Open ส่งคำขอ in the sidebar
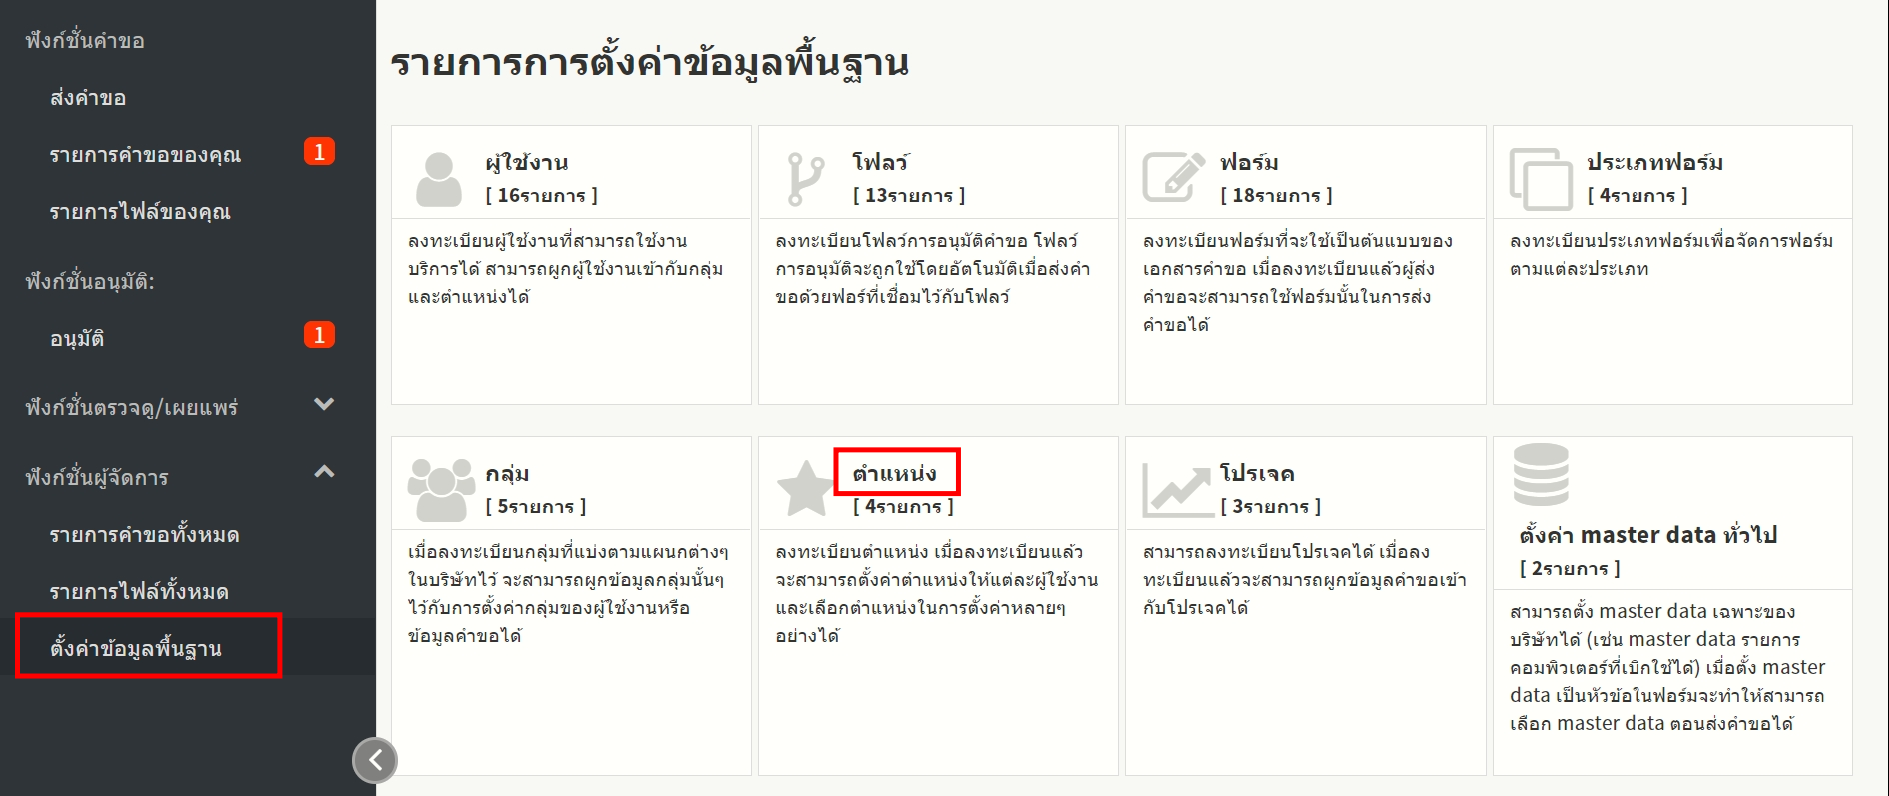1889x796 pixels. tap(88, 98)
